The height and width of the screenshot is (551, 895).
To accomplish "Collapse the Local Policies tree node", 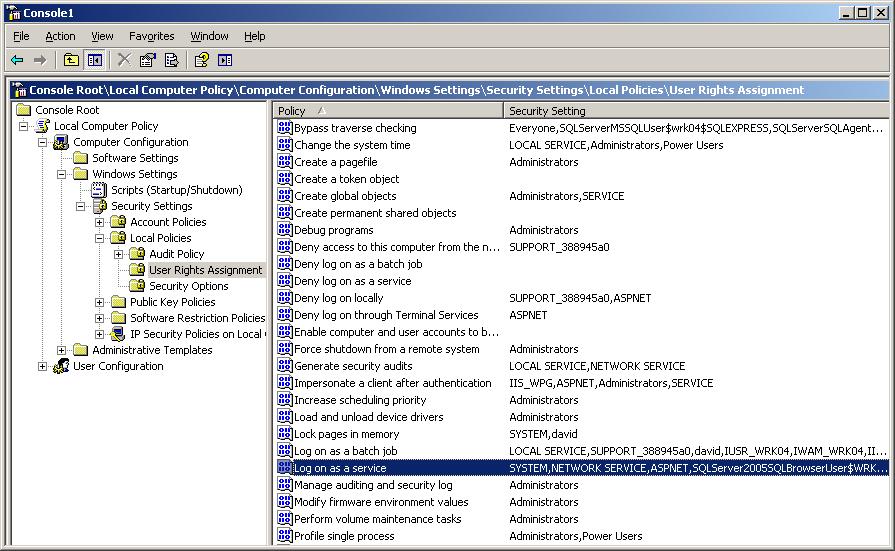I will (x=100, y=238).
